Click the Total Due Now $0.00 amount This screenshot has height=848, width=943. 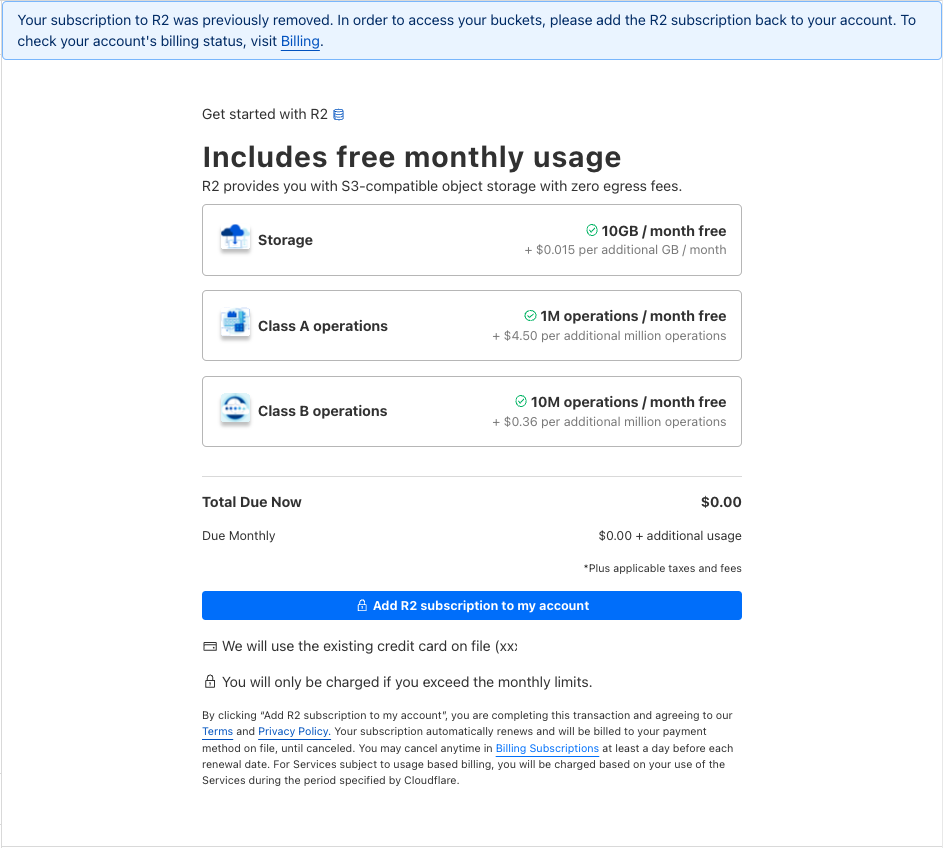(x=721, y=502)
